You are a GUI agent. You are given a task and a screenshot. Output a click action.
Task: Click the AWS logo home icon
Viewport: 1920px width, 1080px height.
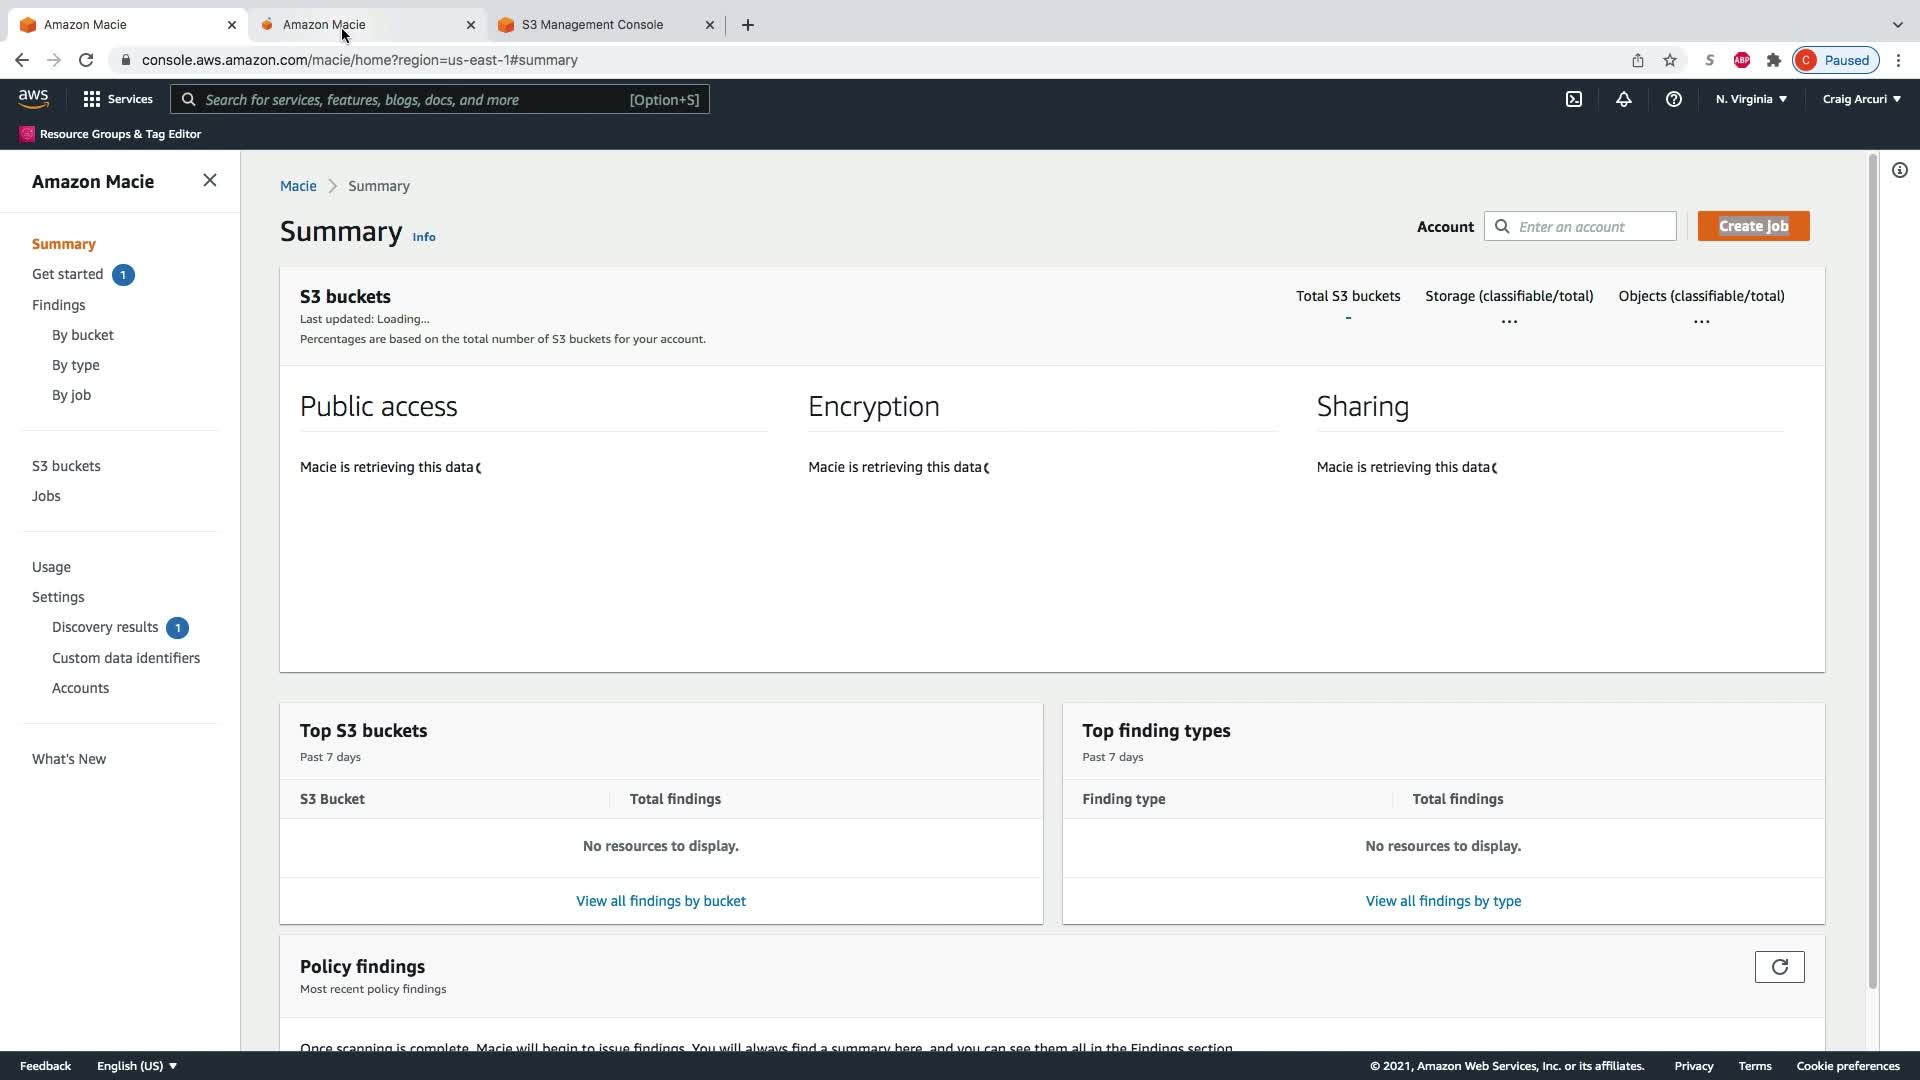(33, 98)
